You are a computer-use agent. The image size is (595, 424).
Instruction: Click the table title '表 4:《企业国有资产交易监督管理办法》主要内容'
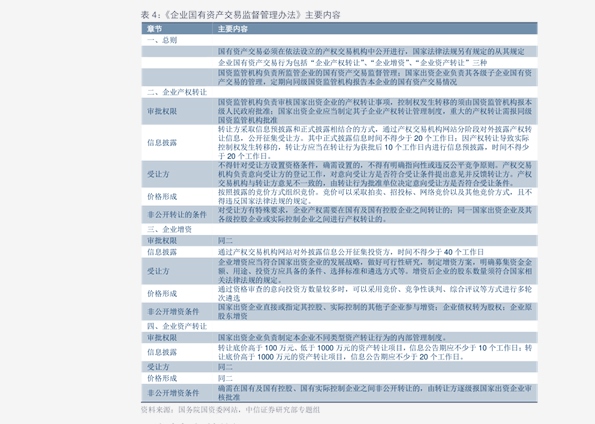pyautogui.click(x=241, y=15)
